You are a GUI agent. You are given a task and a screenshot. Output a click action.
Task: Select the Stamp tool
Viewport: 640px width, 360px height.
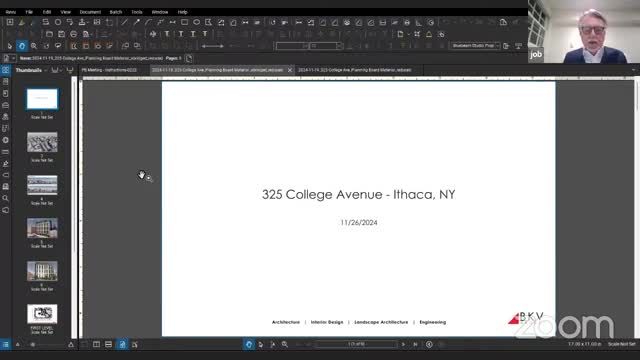[x=82, y=22]
